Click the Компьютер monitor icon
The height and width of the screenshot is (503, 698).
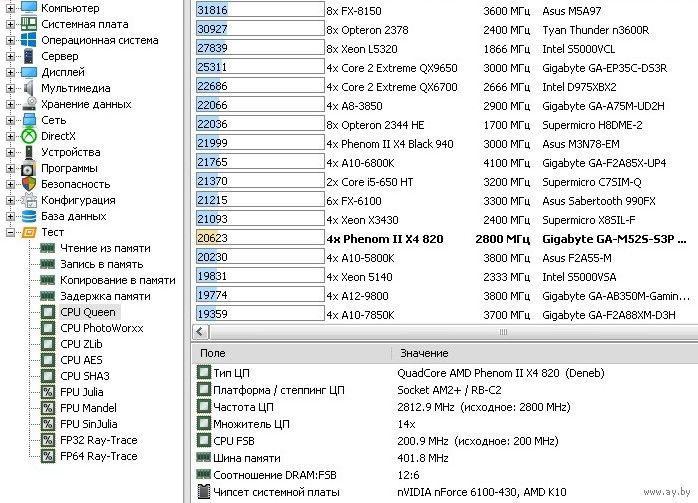pos(29,8)
